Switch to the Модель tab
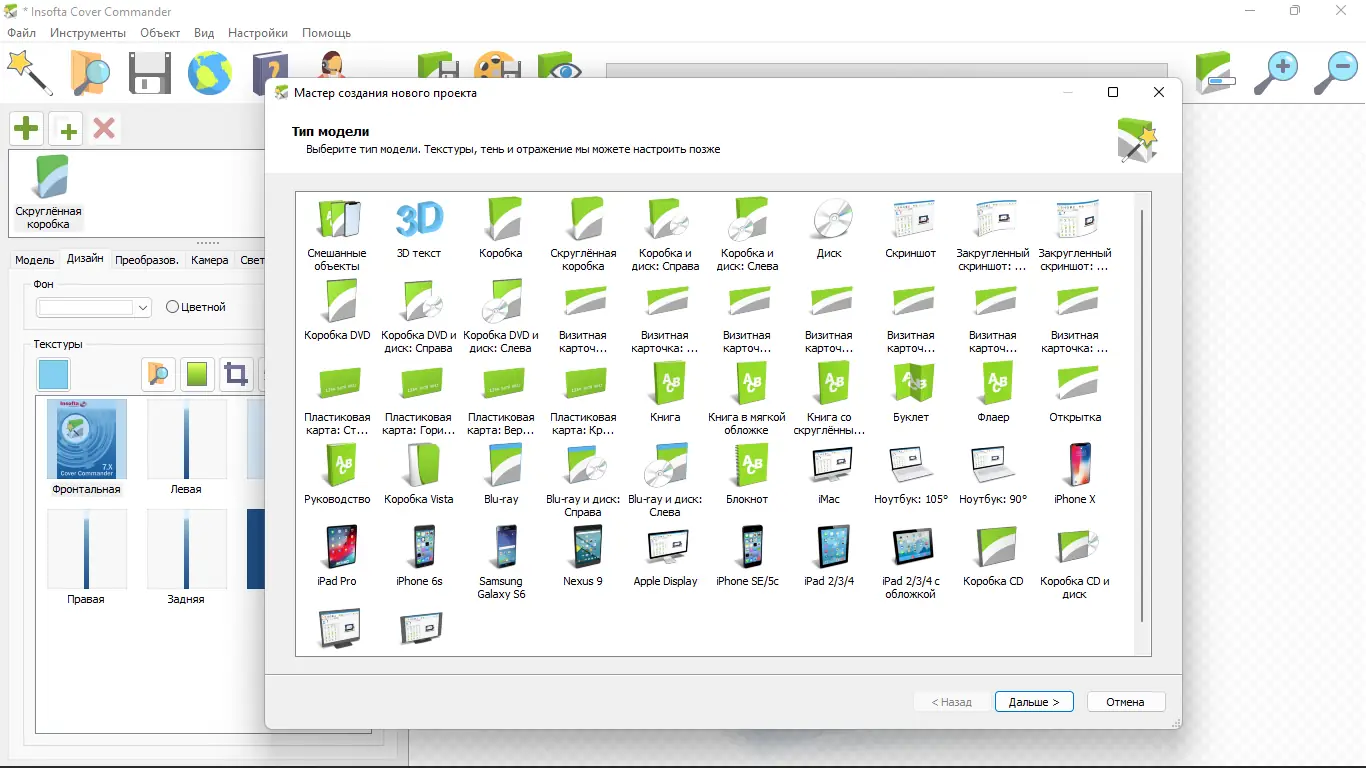1366x768 pixels. click(x=34, y=260)
